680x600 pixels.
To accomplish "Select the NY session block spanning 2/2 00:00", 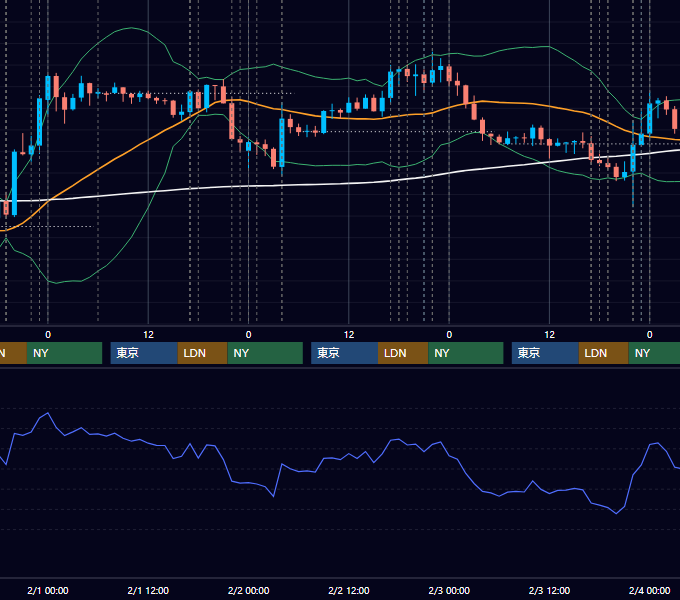I will pyautogui.click(x=265, y=353).
